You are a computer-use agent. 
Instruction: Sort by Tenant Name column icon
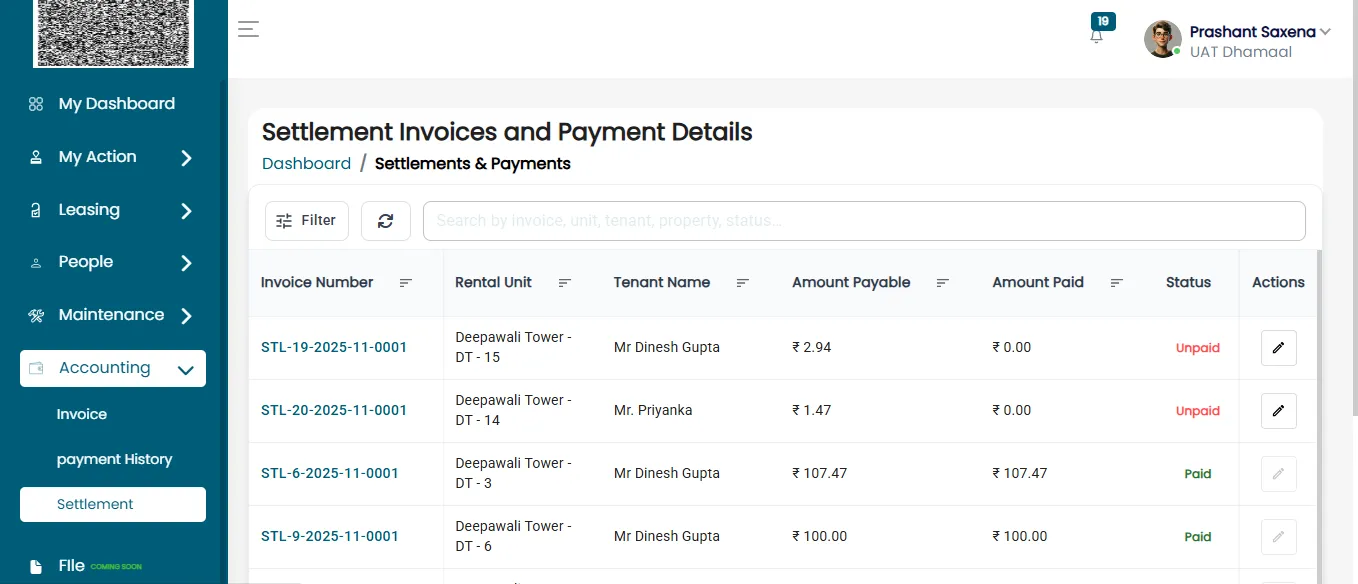tap(743, 283)
